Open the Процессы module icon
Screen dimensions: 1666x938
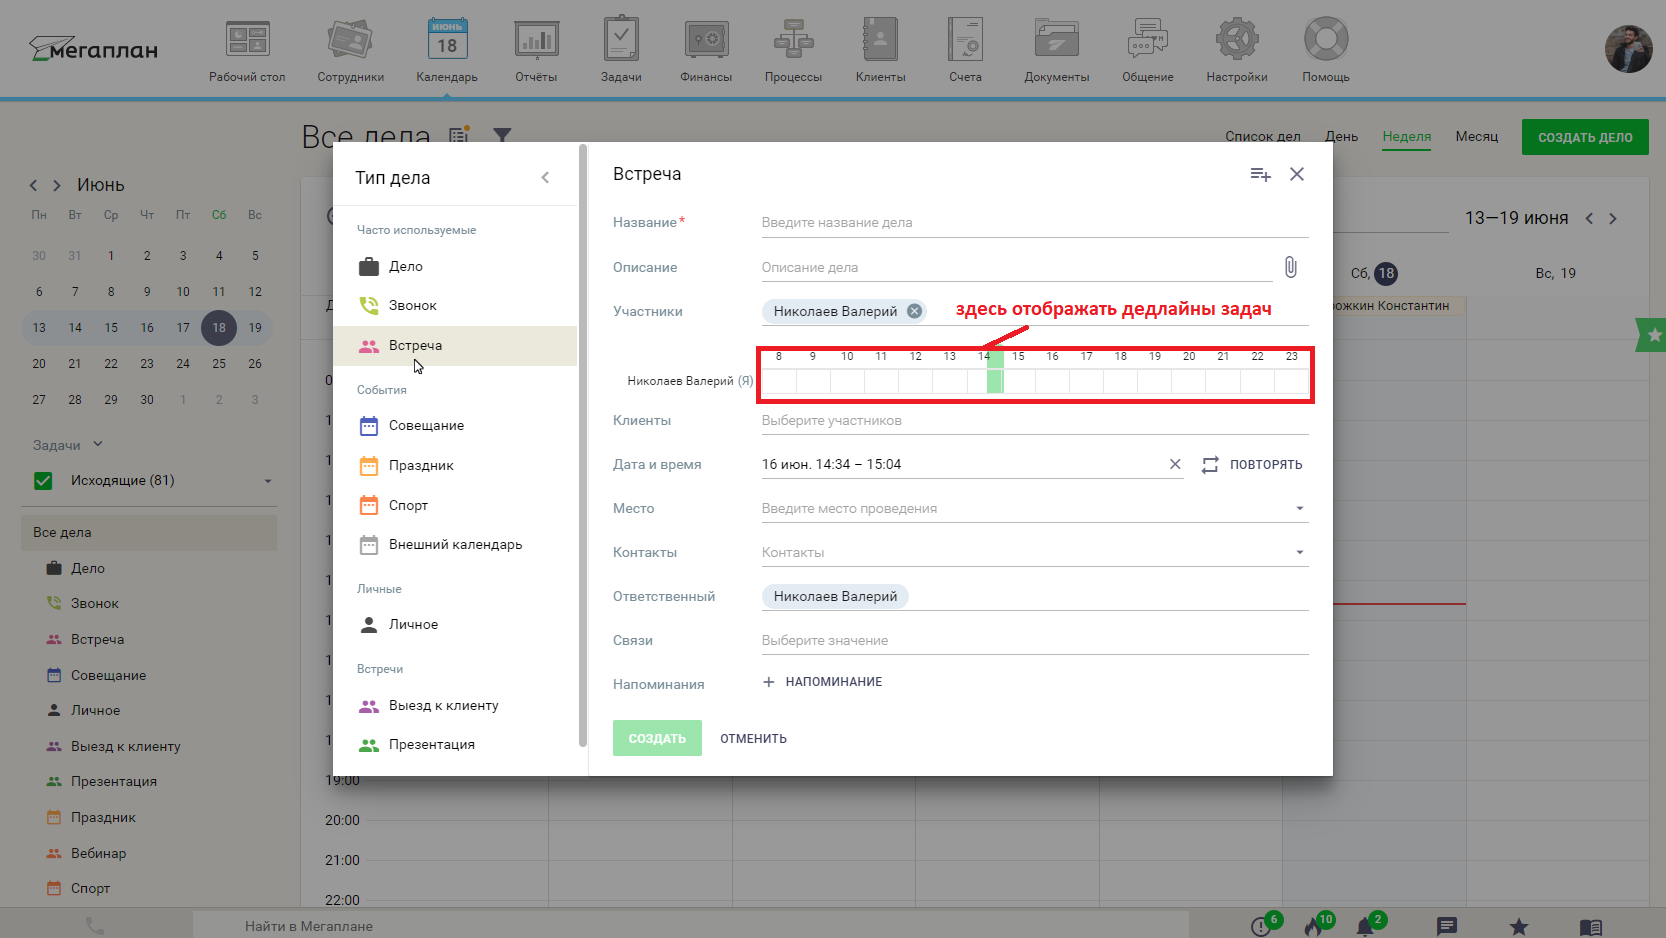click(x=793, y=42)
